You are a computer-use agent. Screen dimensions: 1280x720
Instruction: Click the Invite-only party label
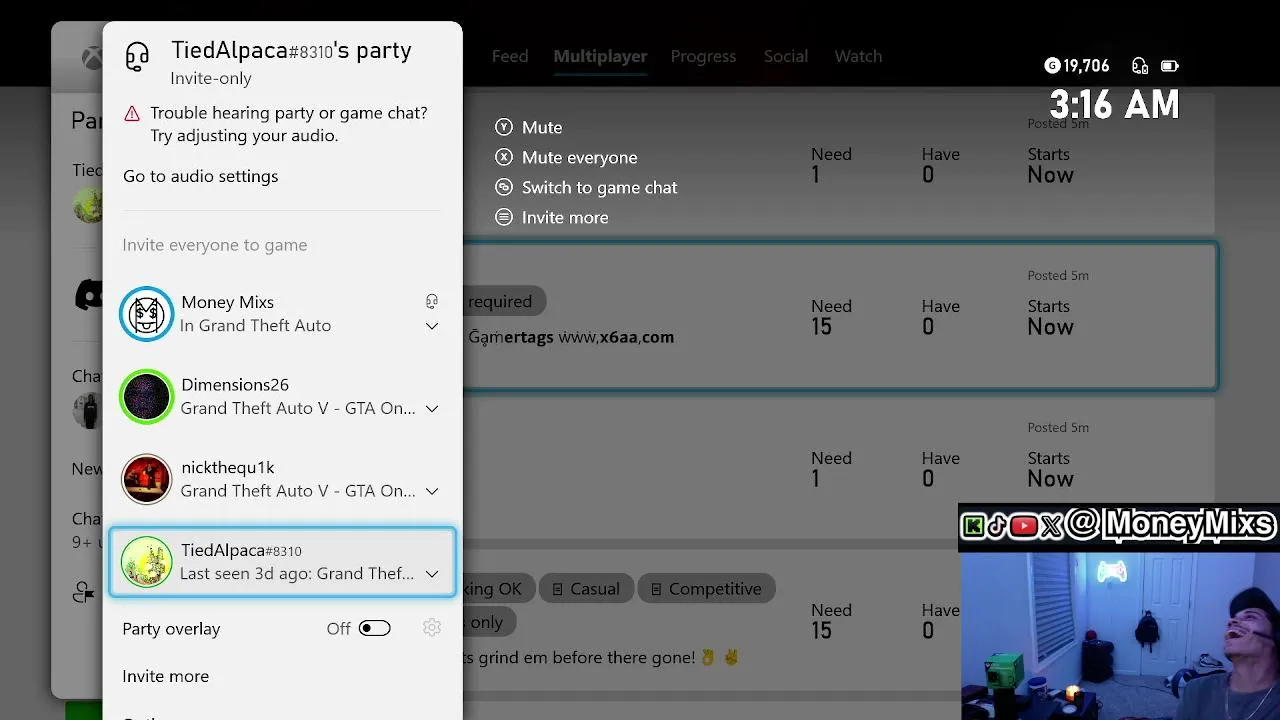click(x=211, y=78)
